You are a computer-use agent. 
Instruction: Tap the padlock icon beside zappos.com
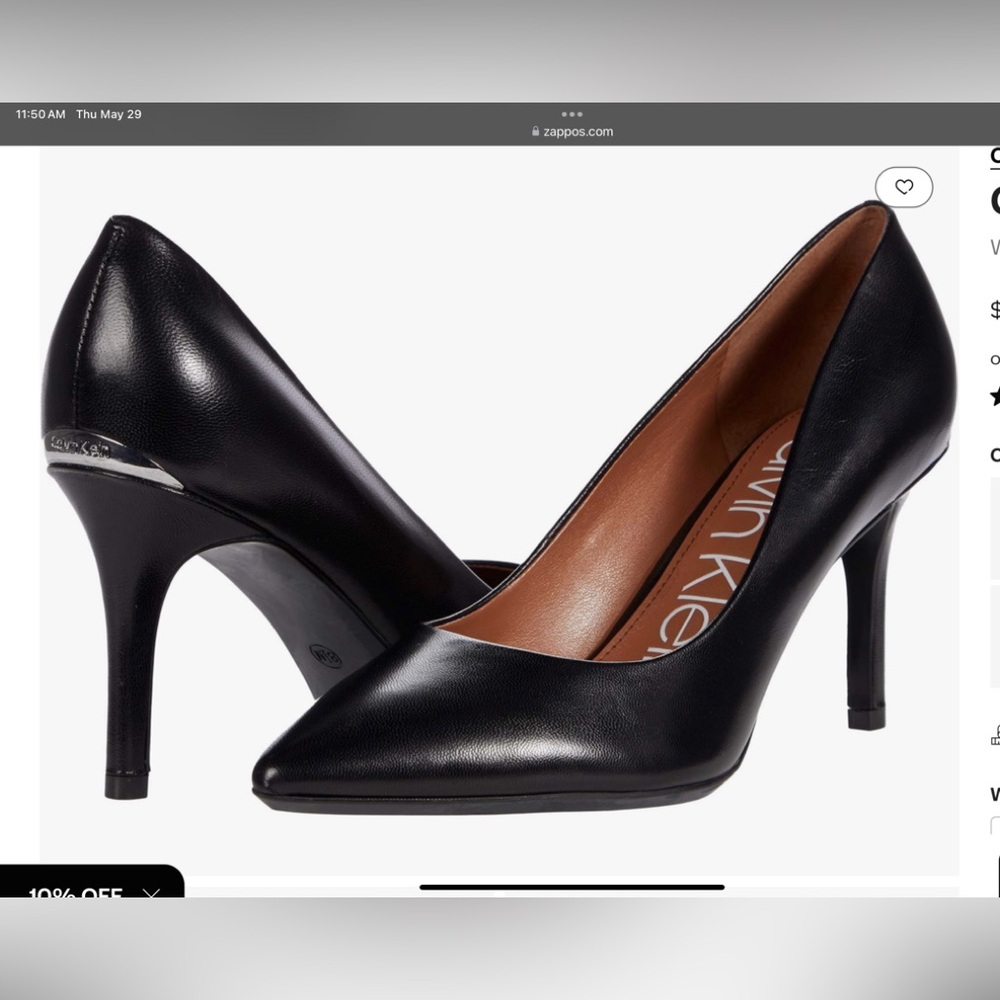tap(536, 131)
